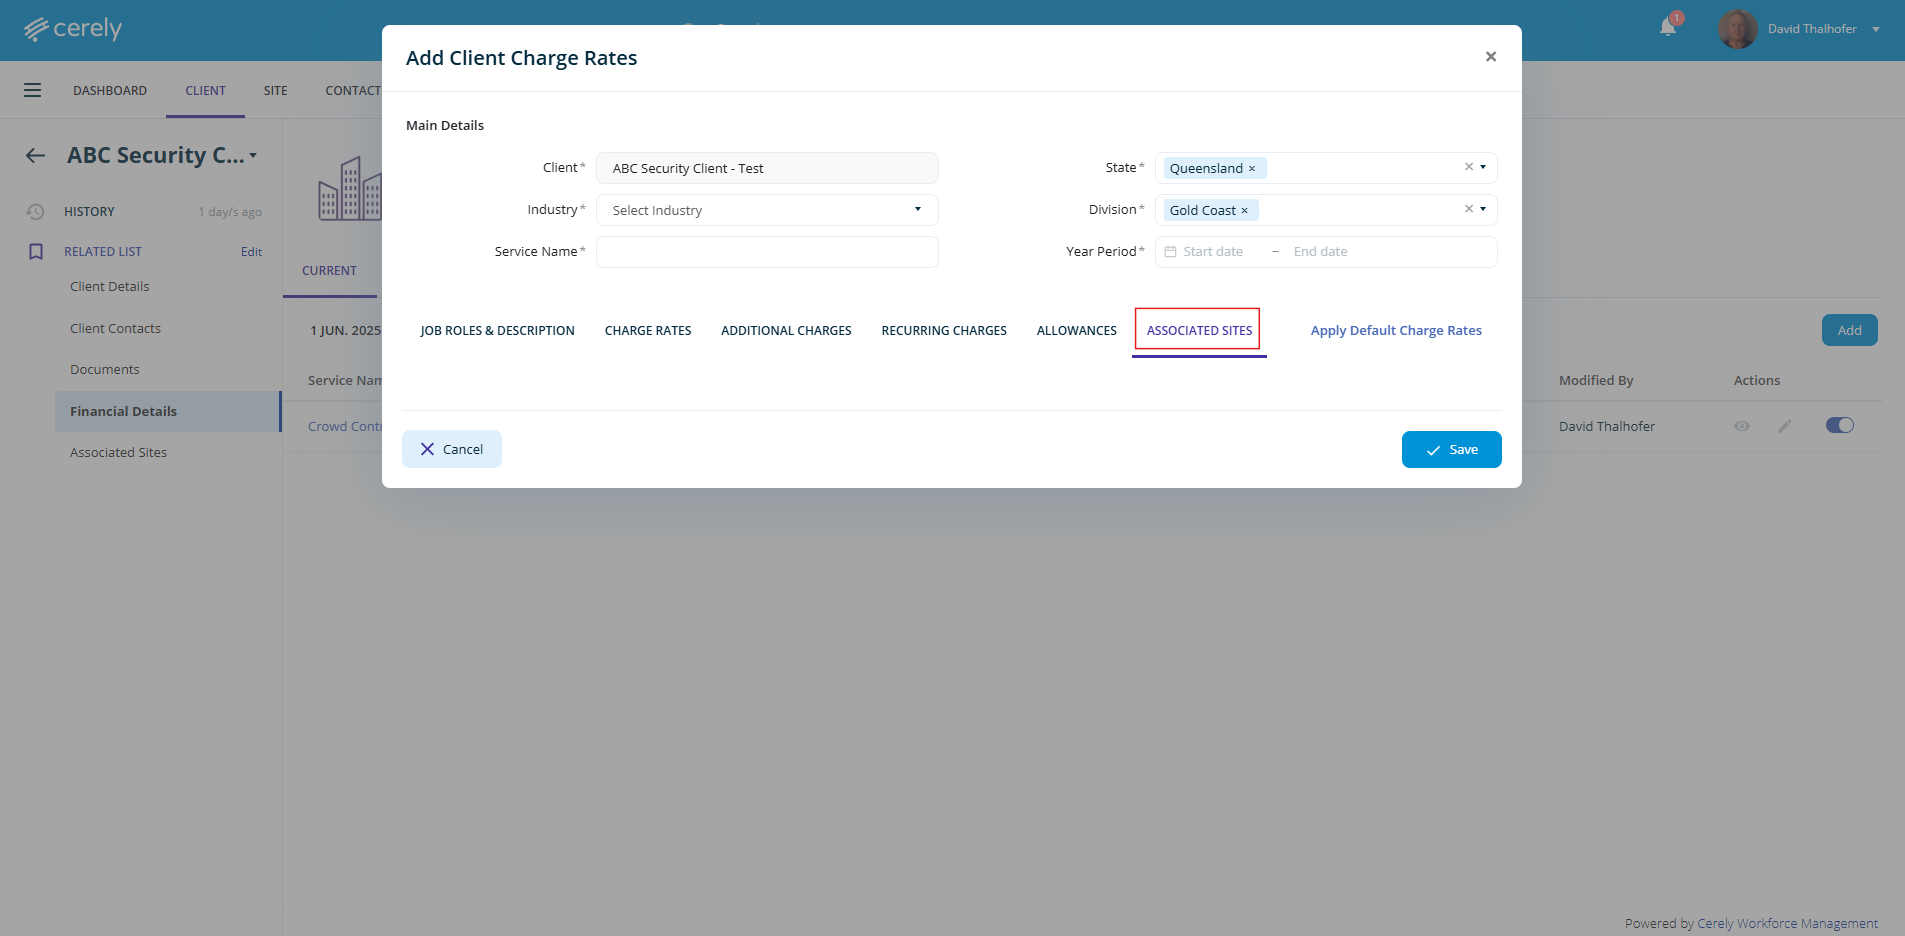
Task: Click the pencil edit icon in Actions
Action: pos(1785,426)
